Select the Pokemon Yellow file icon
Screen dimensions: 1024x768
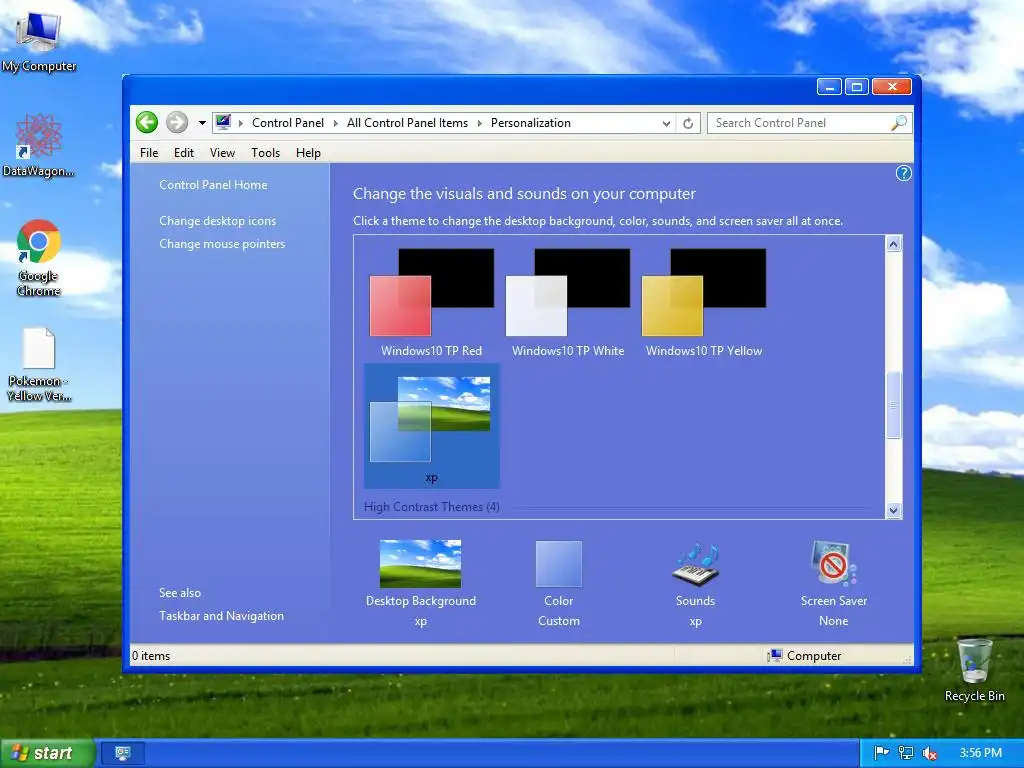tap(39, 364)
